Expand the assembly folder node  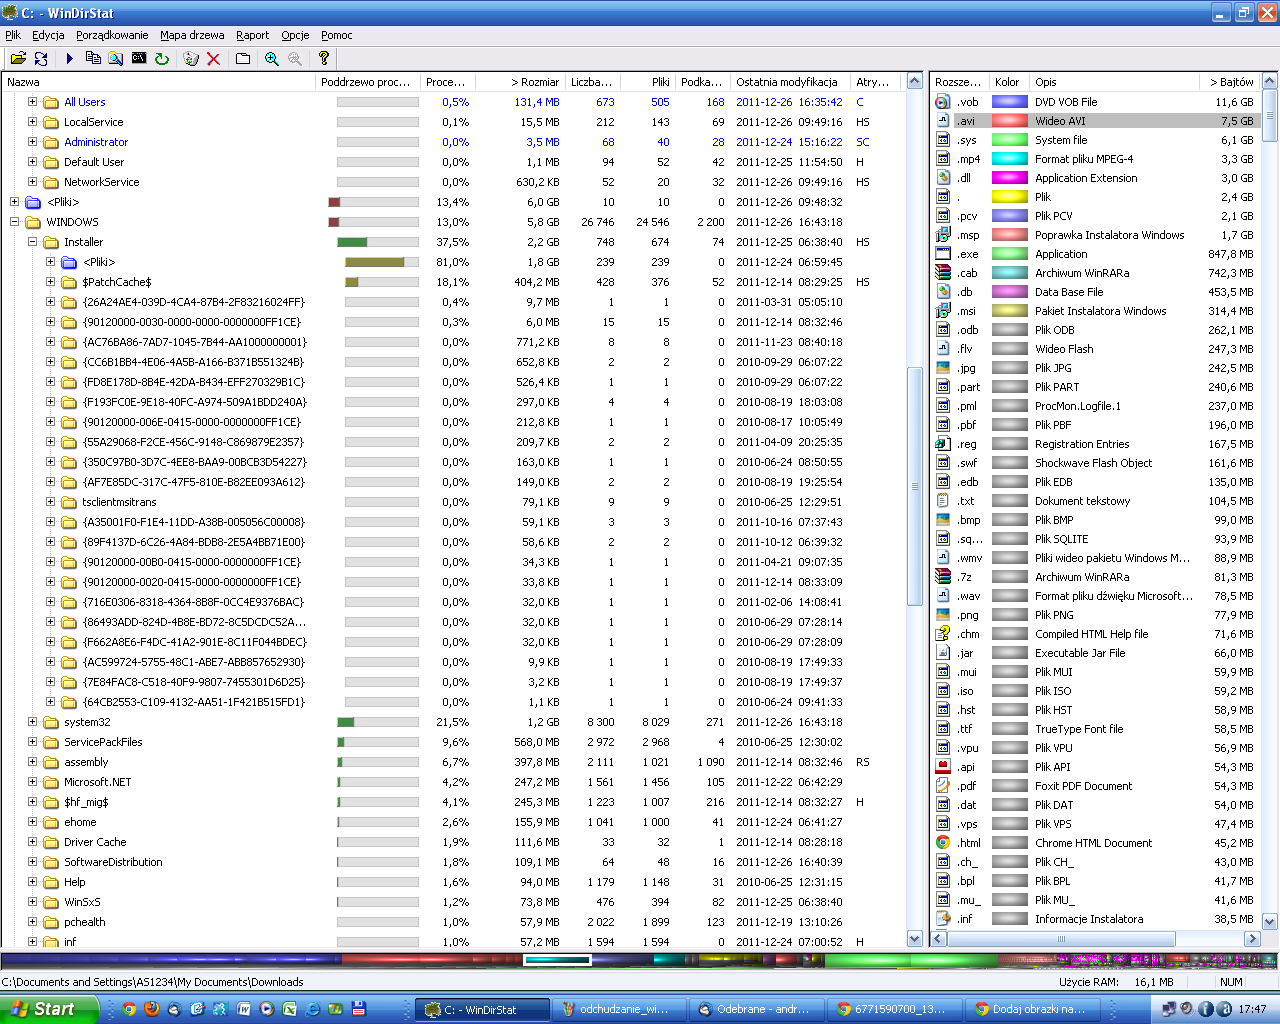pos(32,762)
